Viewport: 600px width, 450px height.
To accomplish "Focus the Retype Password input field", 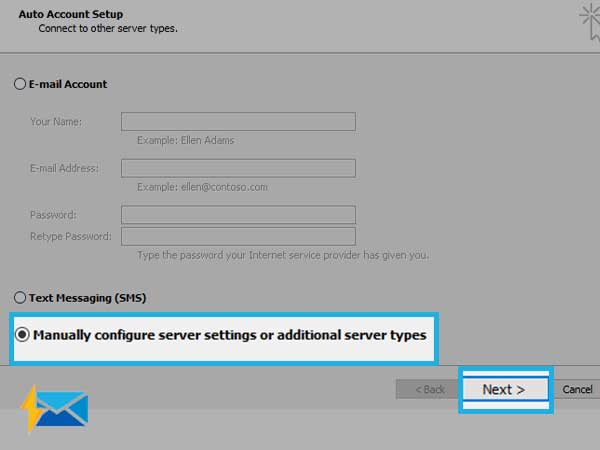I will 238,236.
